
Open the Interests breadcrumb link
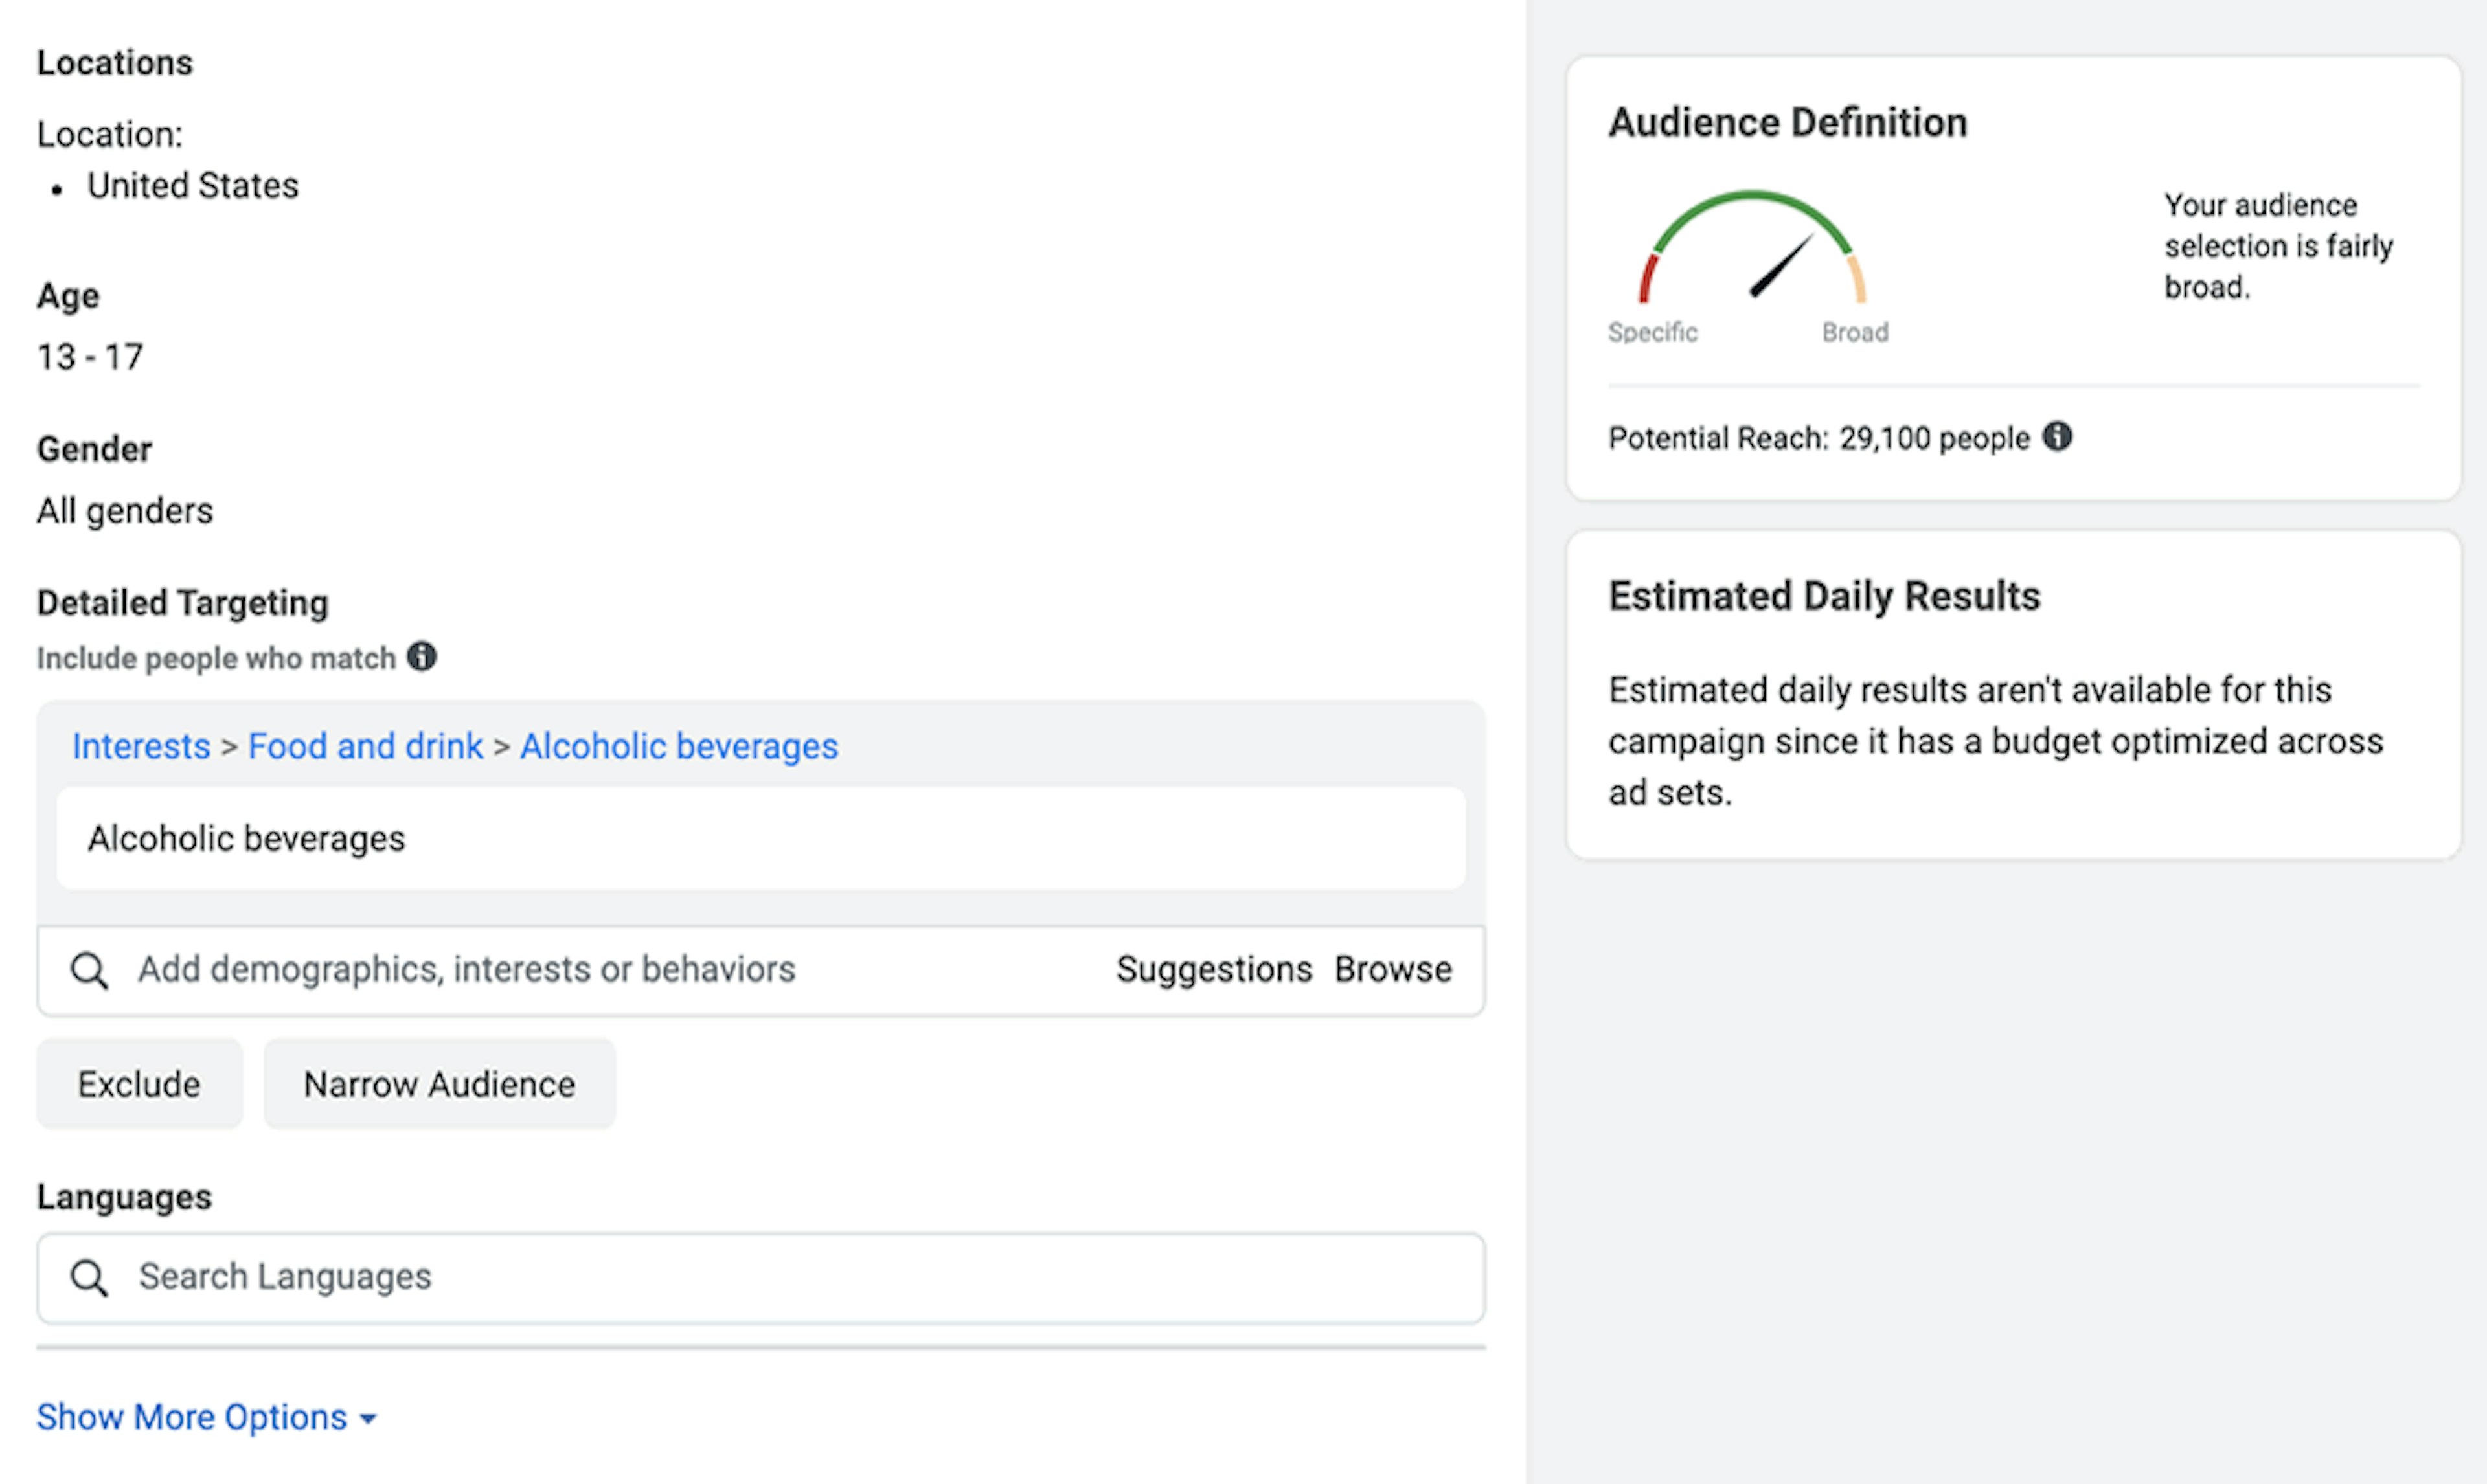pos(141,746)
